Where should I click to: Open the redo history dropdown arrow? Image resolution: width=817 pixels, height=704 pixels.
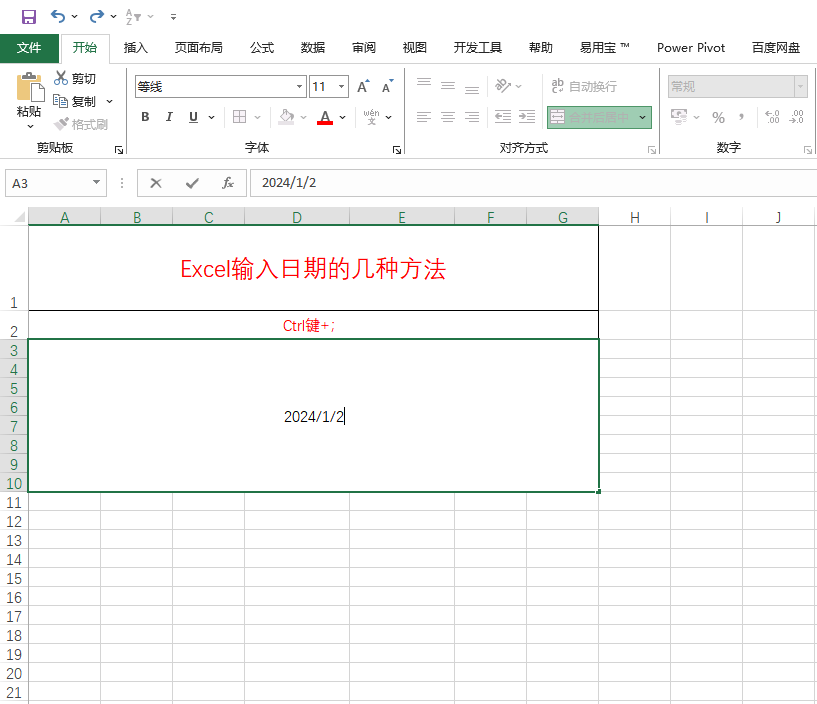(x=113, y=17)
